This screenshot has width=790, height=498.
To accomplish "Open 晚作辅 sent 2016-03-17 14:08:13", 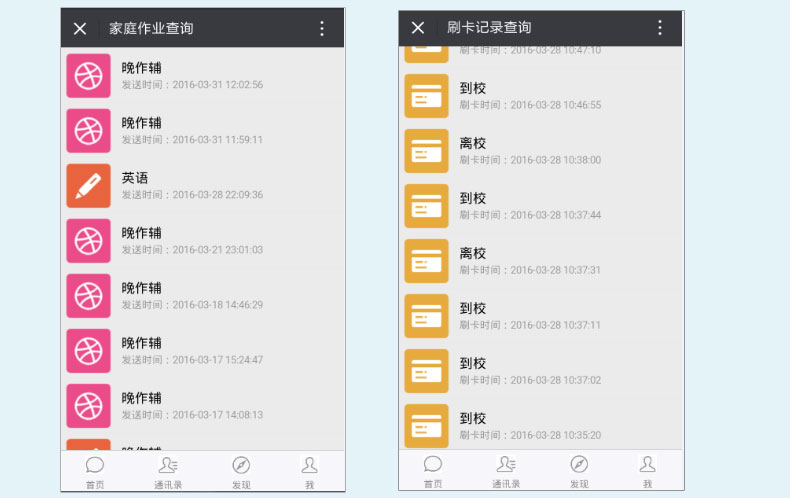I will tap(203, 406).
